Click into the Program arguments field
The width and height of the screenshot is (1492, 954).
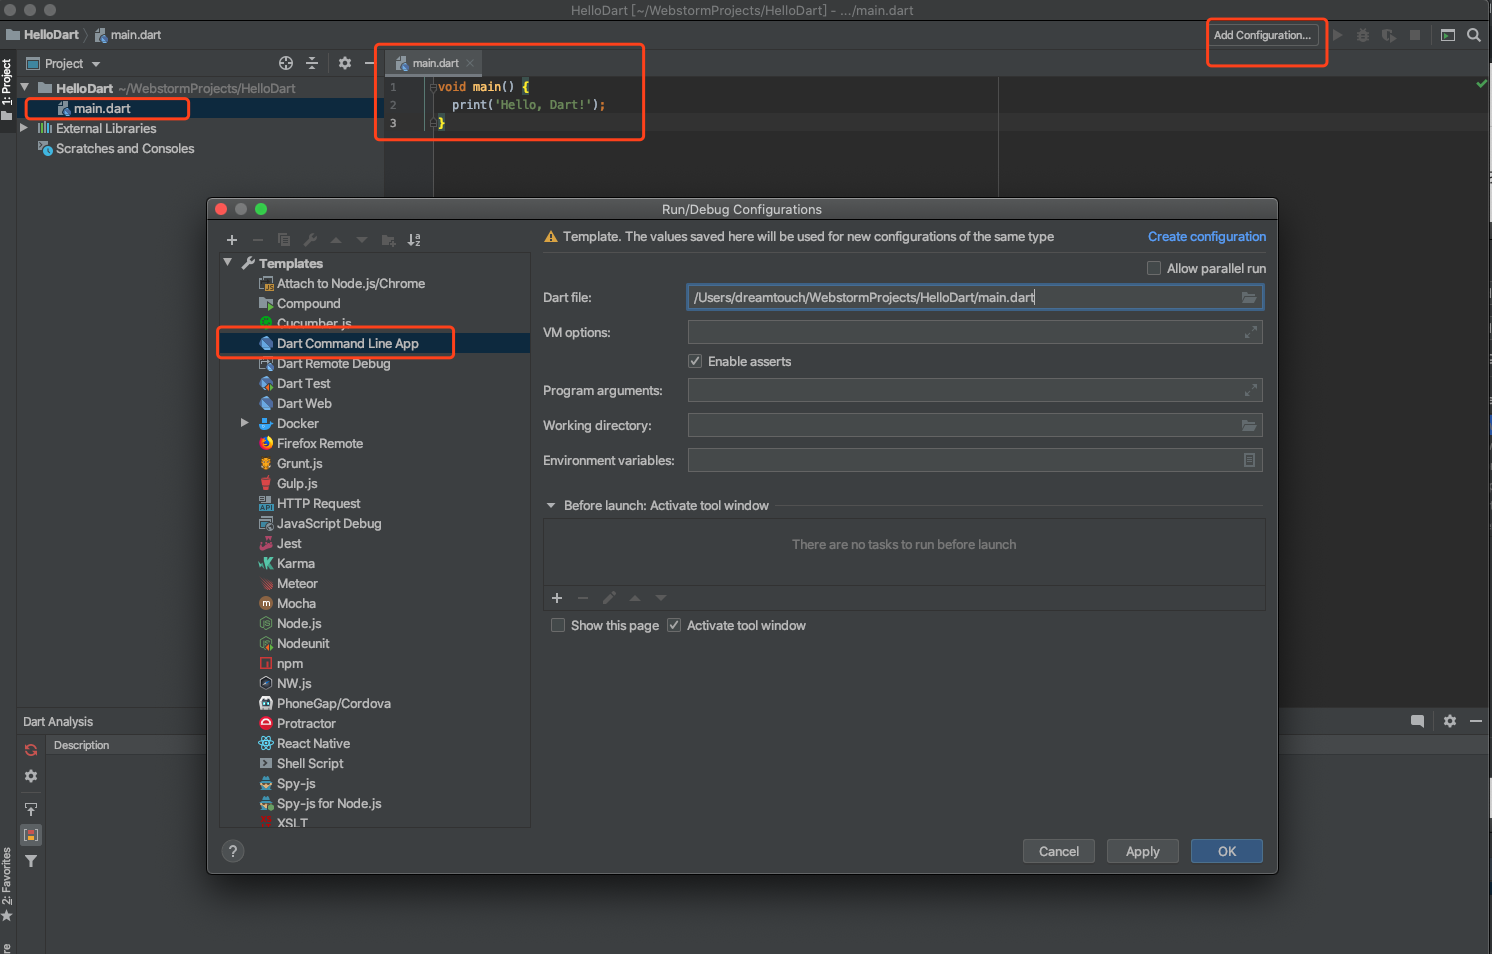(x=964, y=390)
